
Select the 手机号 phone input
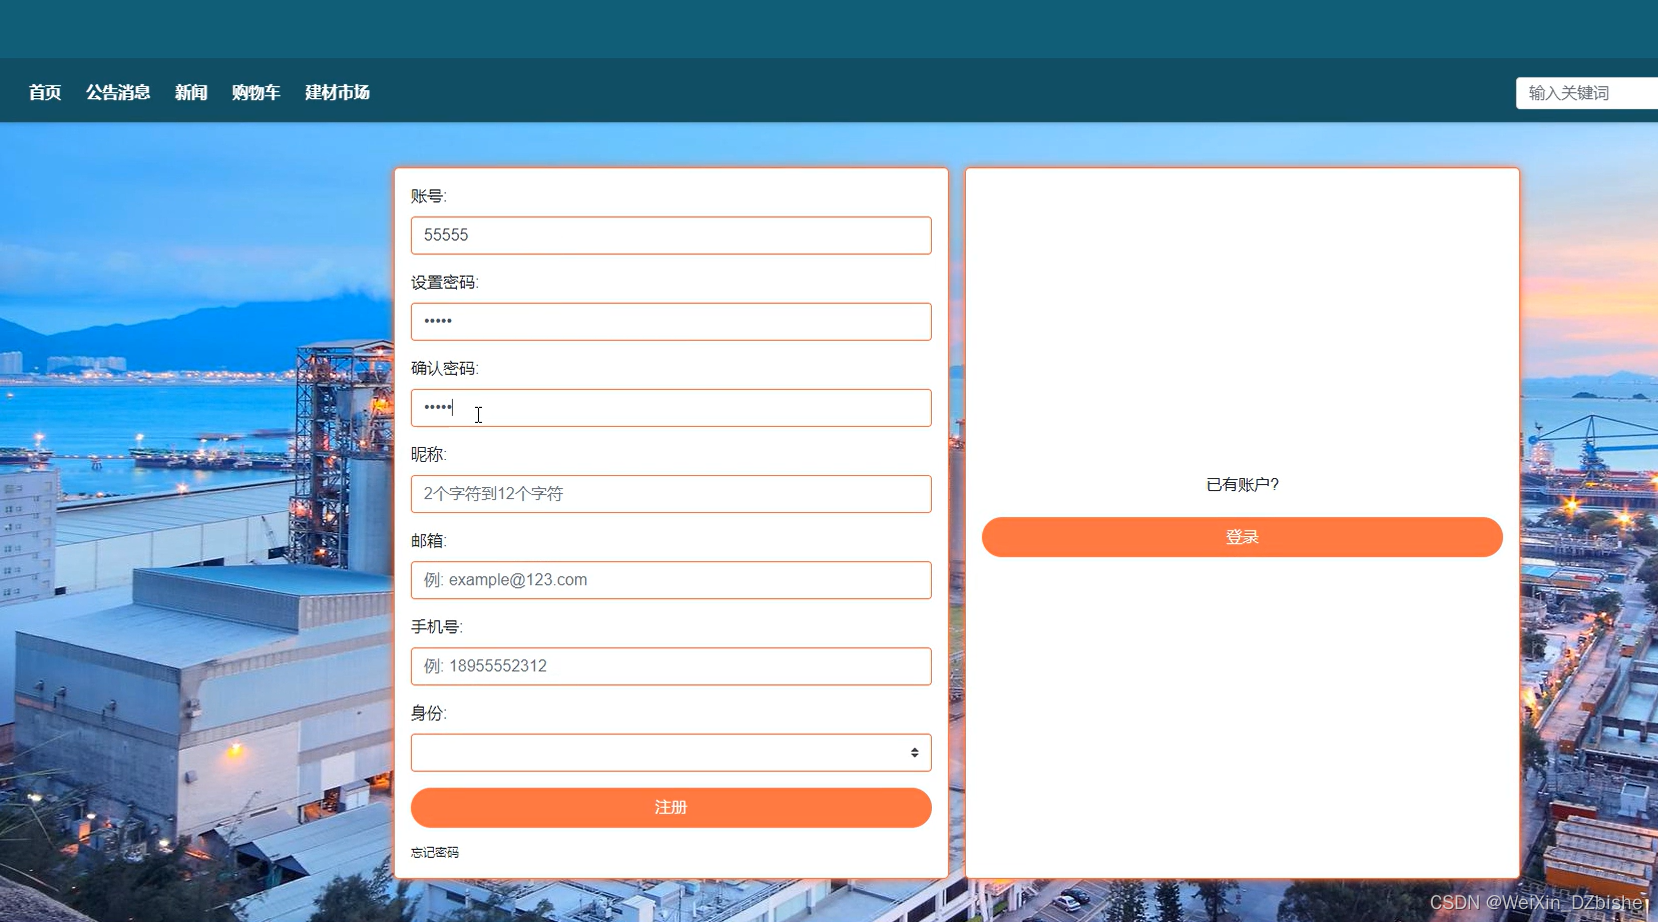tap(671, 666)
